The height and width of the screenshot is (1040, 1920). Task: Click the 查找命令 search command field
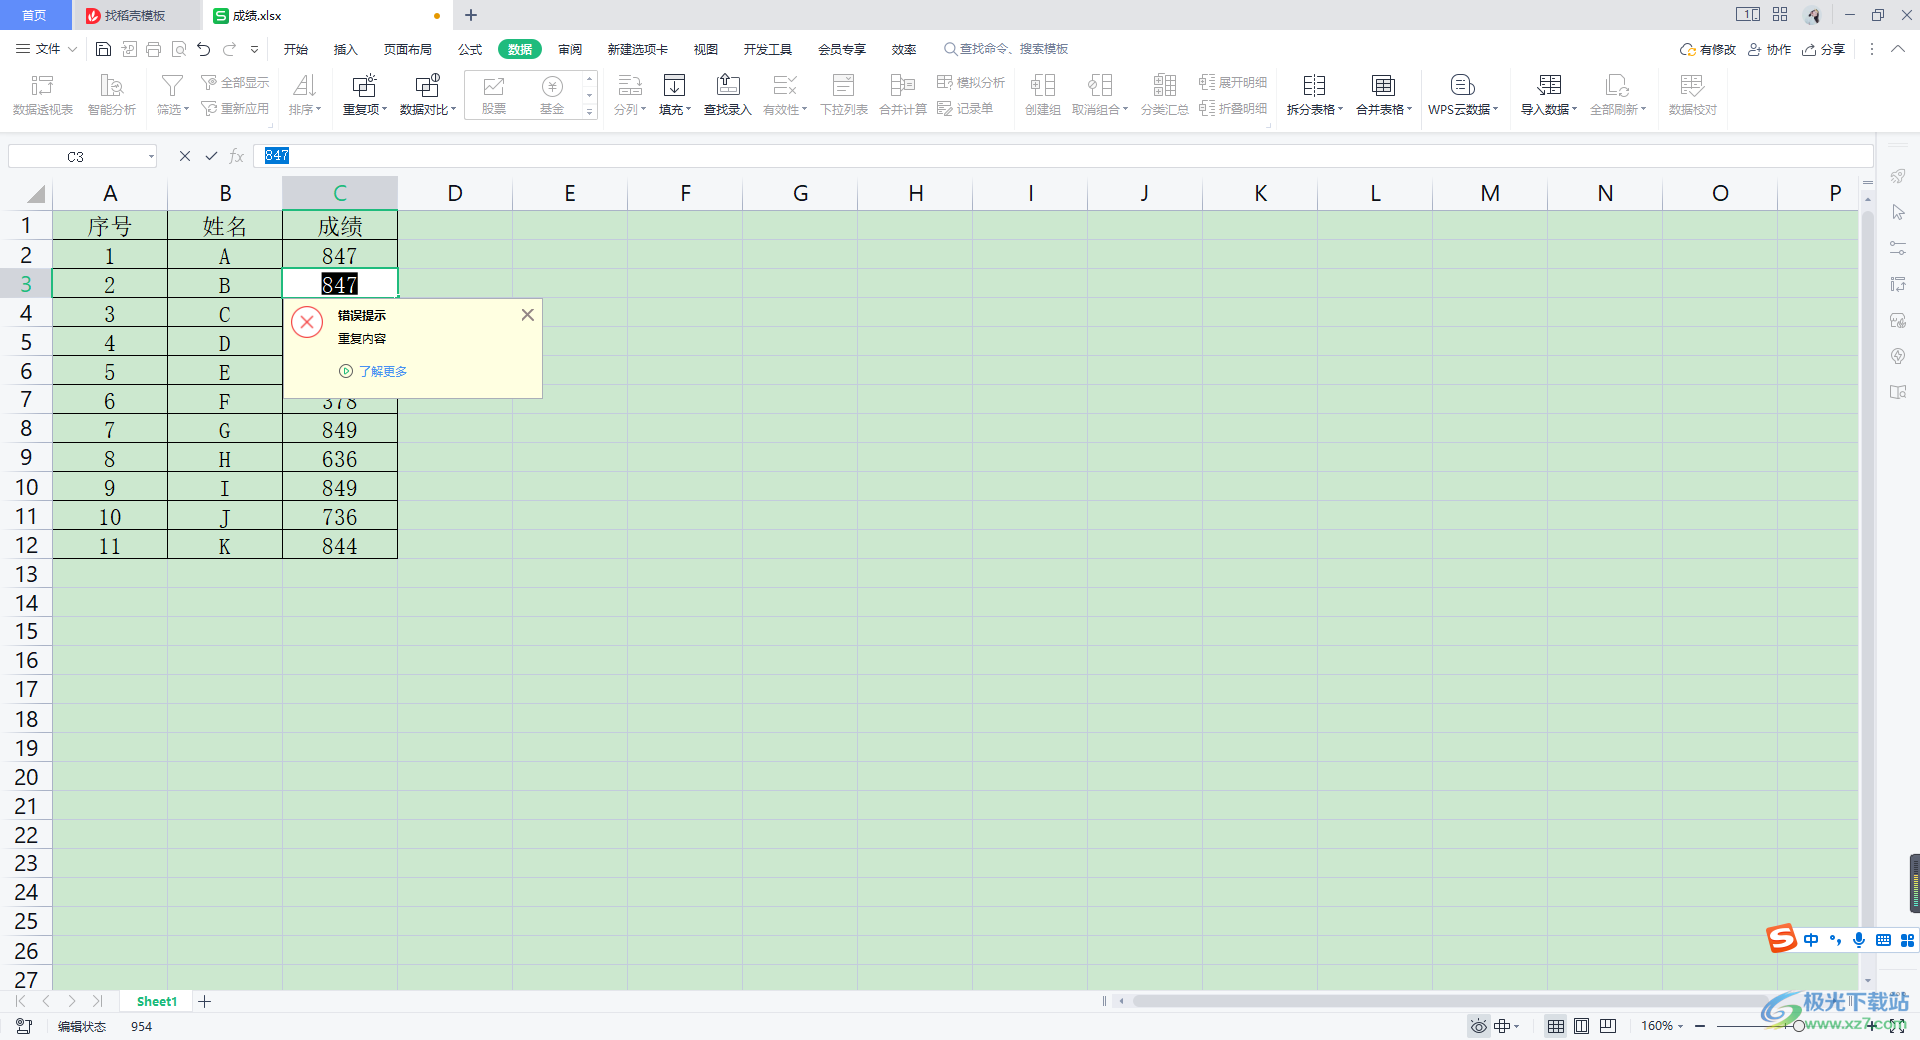(1006, 49)
